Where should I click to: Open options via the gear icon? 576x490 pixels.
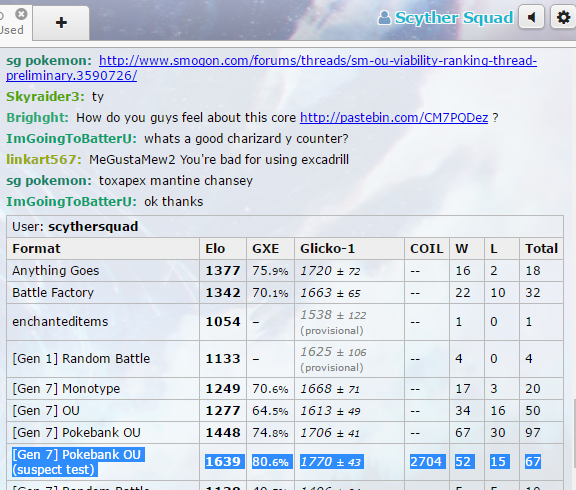click(563, 17)
